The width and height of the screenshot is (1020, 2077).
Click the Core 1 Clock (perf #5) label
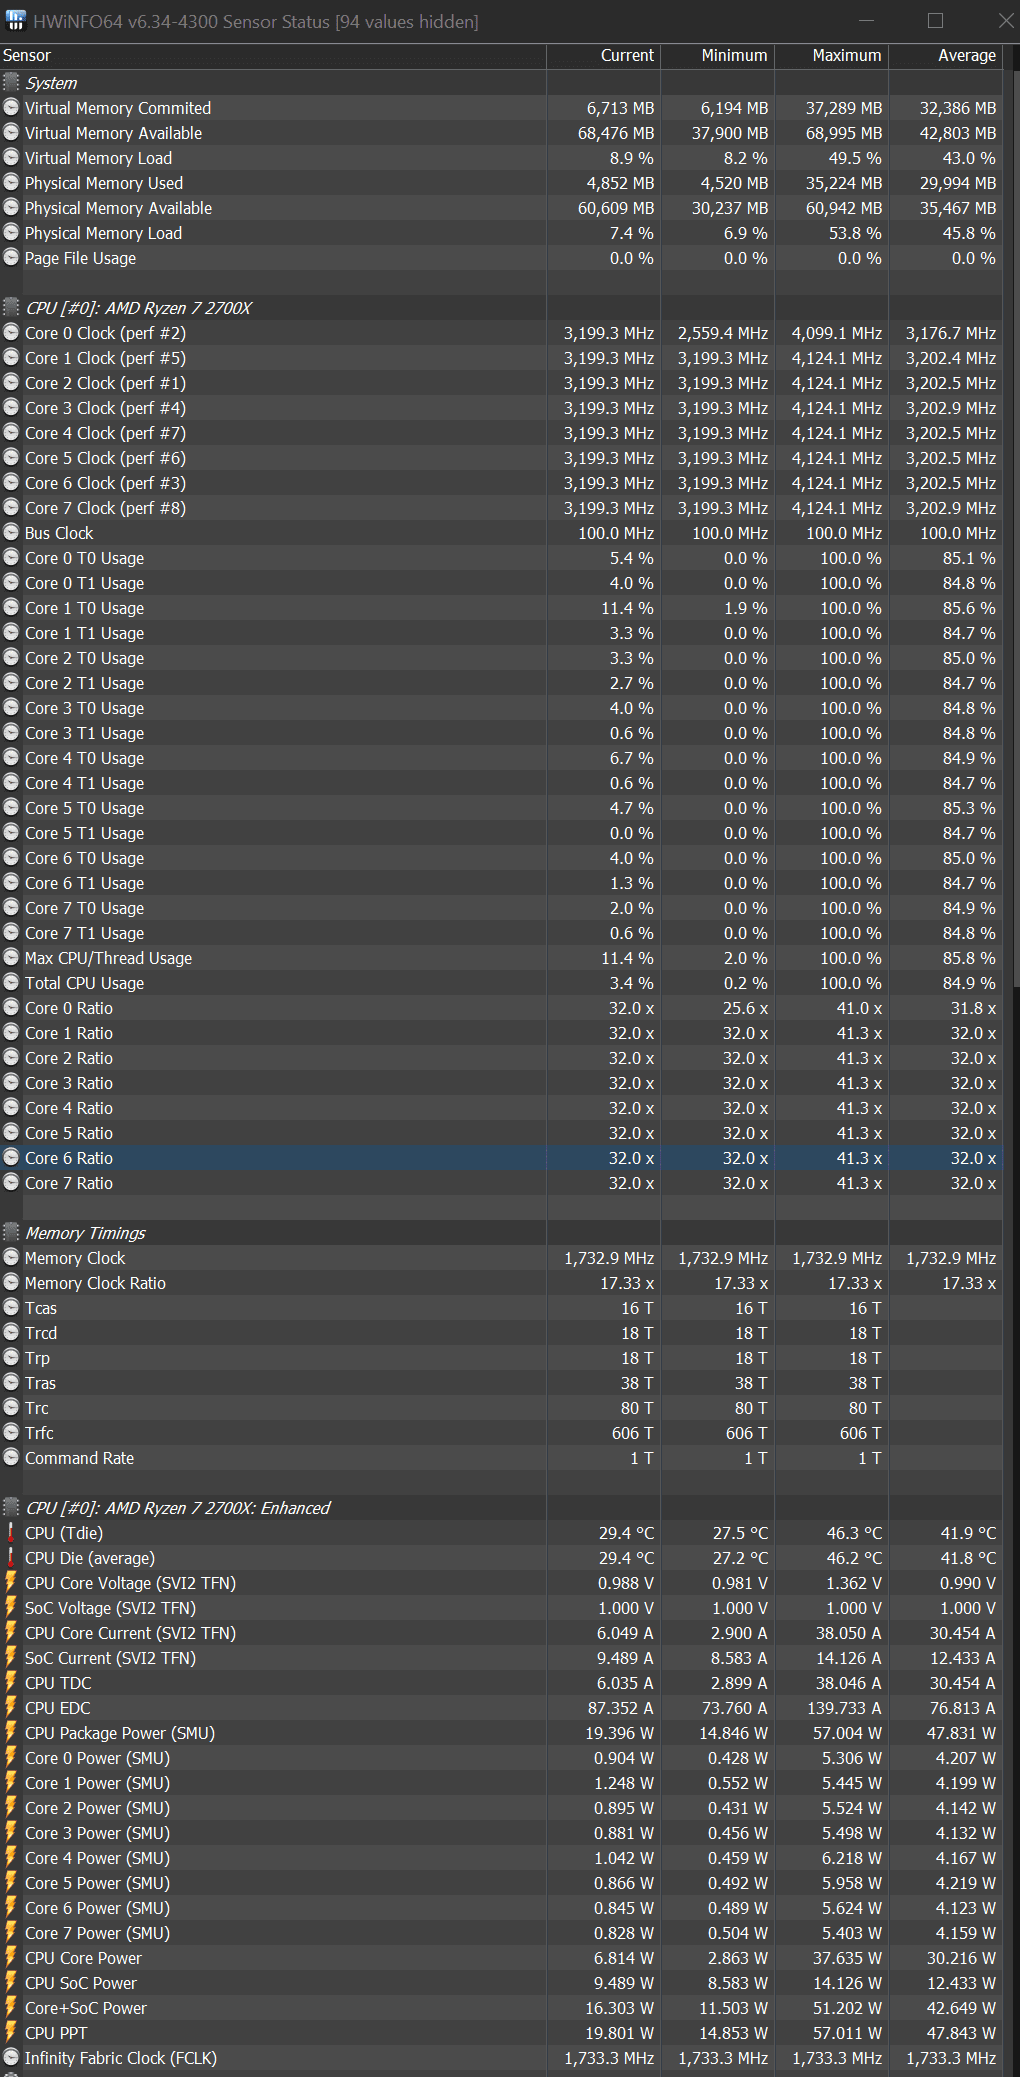[x=105, y=358]
